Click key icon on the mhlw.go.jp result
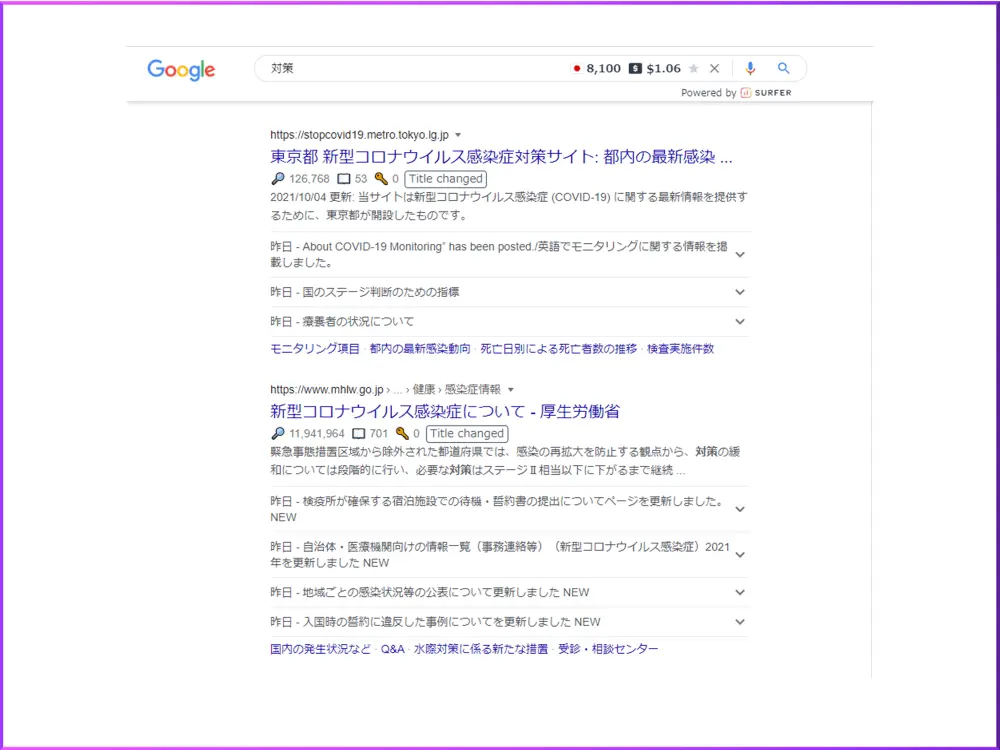1000x750 pixels. coord(402,434)
